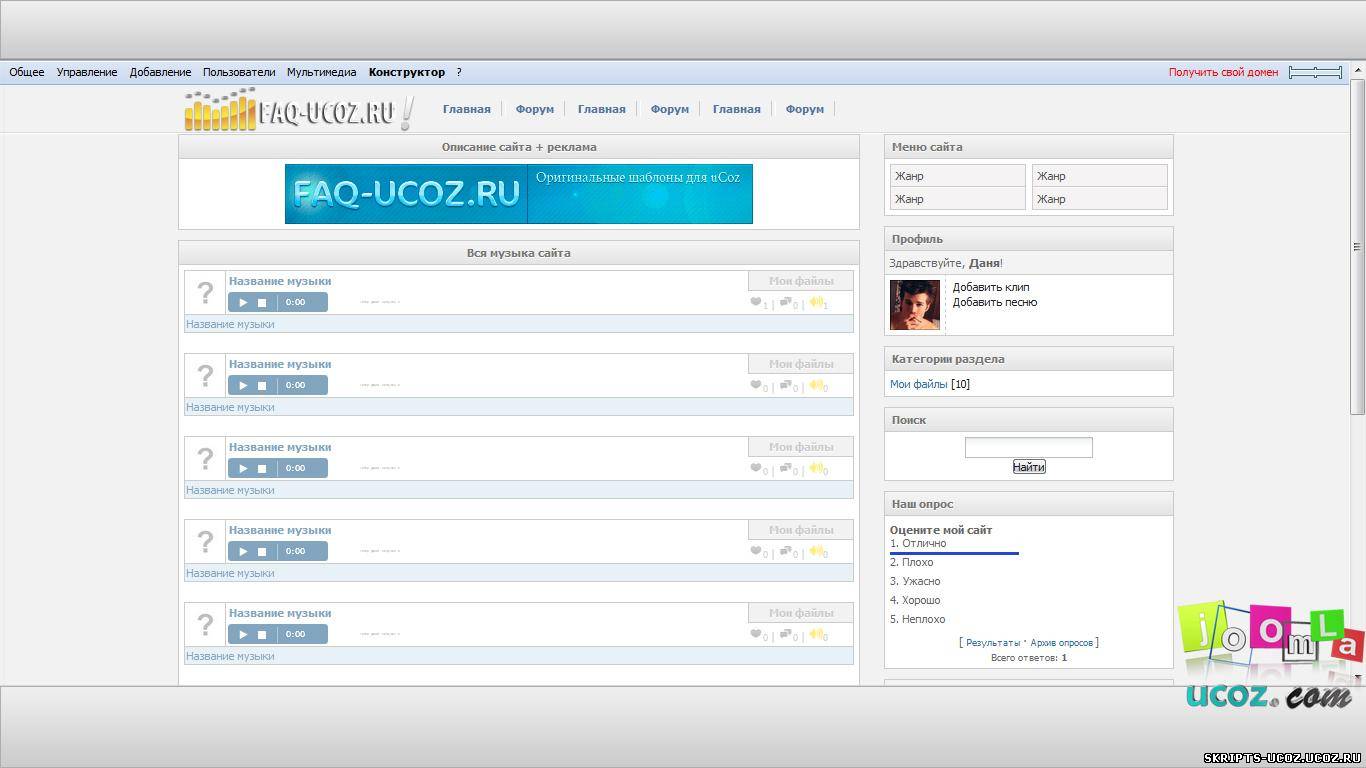This screenshot has height=768, width=1366.
Task: Stop the first music entry player
Action: 262,302
